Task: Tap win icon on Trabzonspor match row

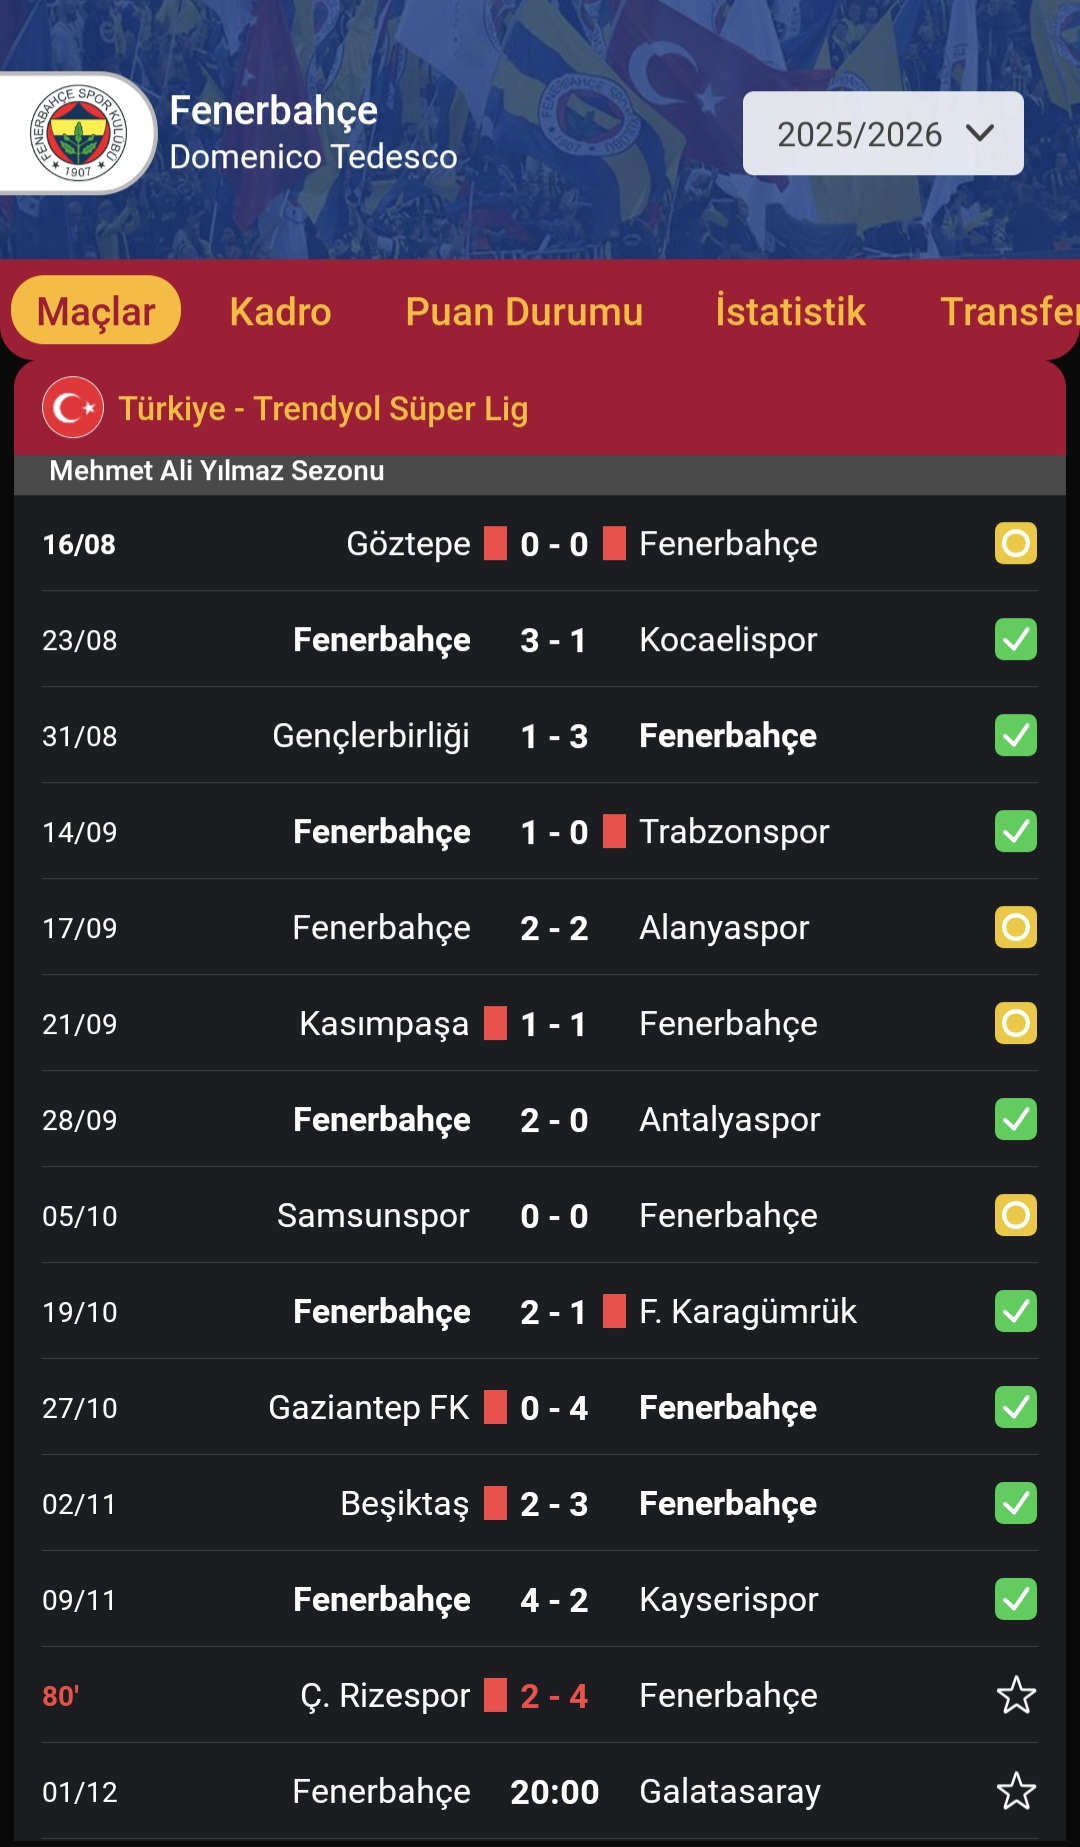Action: [x=1015, y=832]
